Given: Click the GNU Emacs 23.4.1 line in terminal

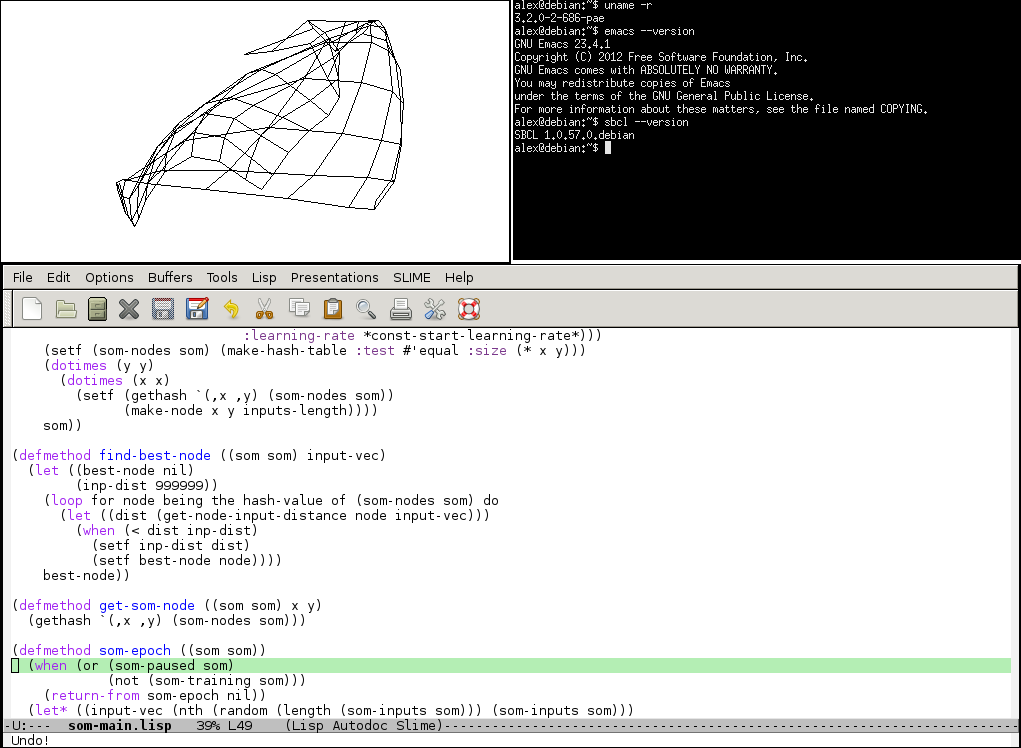Looking at the screenshot, I should (563, 44).
